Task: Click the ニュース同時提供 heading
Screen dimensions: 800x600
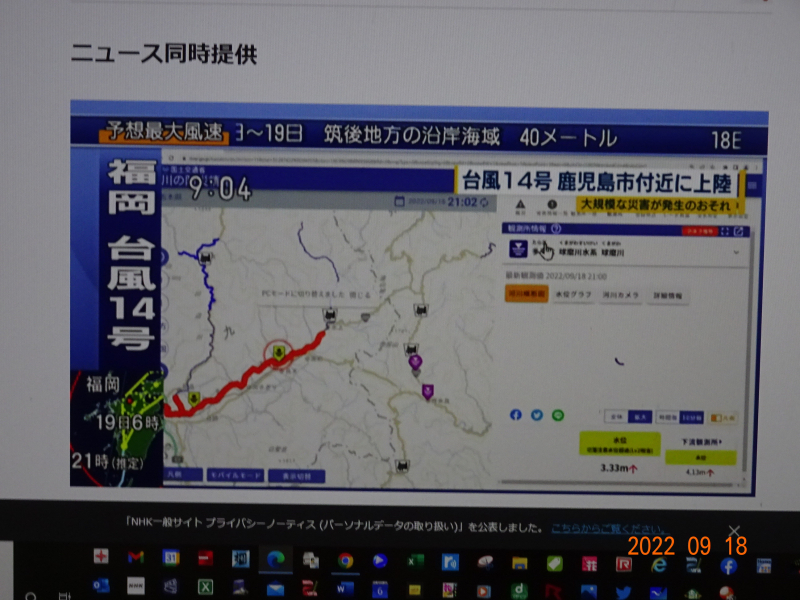Action: 164,54
